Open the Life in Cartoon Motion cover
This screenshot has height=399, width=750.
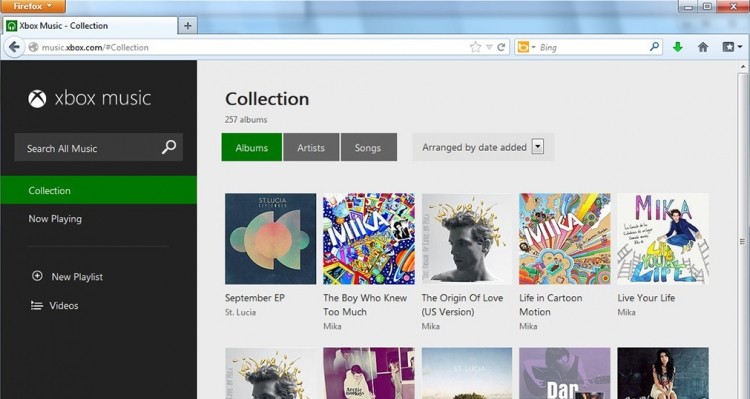(x=565, y=239)
